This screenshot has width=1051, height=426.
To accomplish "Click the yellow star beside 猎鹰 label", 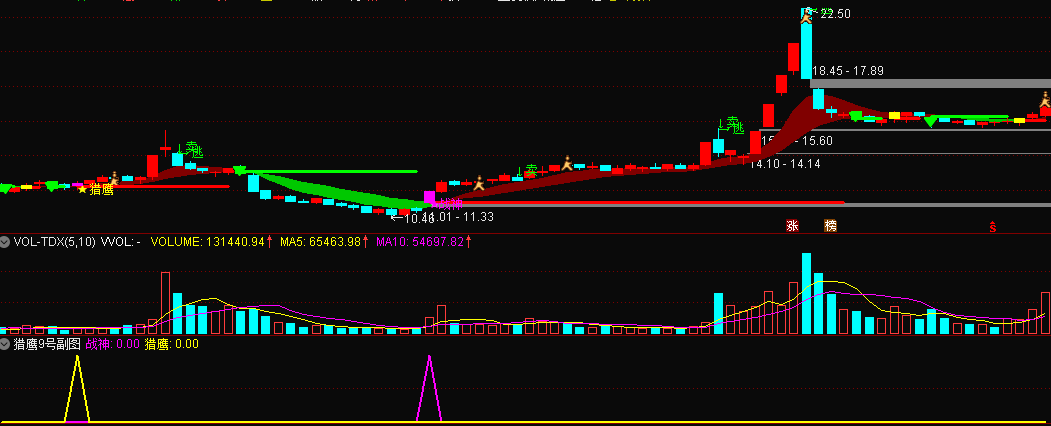I will [x=82, y=190].
